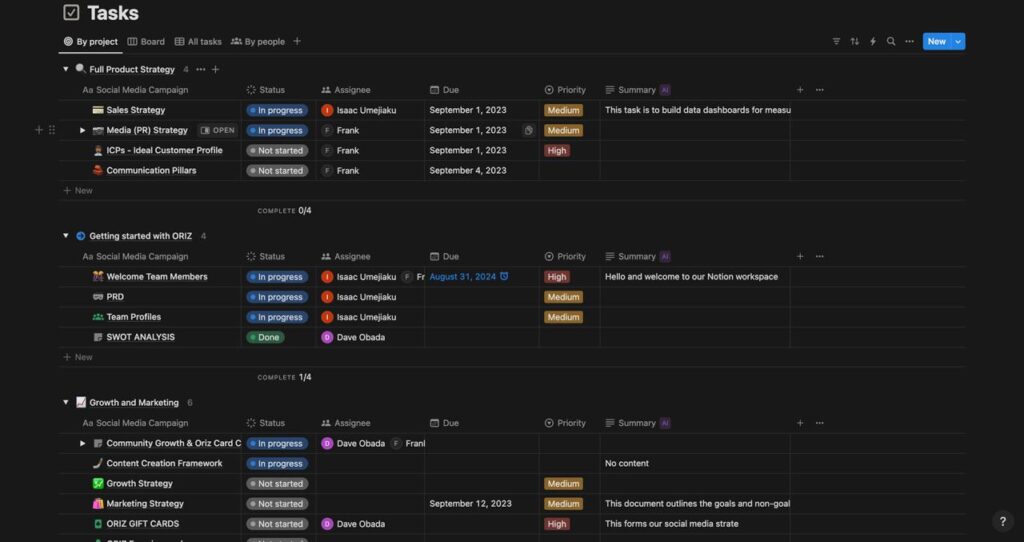Collapse the Full Product Strategy group
Viewport: 1024px width, 542px height.
[x=65, y=69]
